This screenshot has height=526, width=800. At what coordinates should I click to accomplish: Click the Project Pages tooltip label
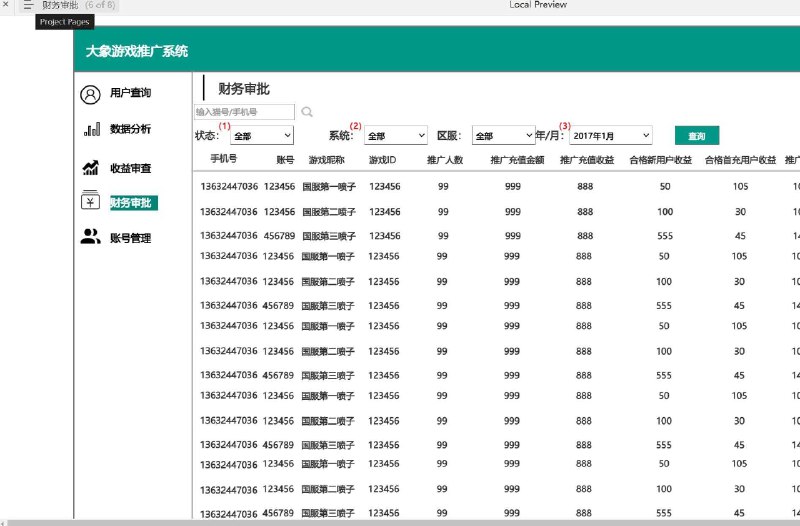[x=65, y=22]
